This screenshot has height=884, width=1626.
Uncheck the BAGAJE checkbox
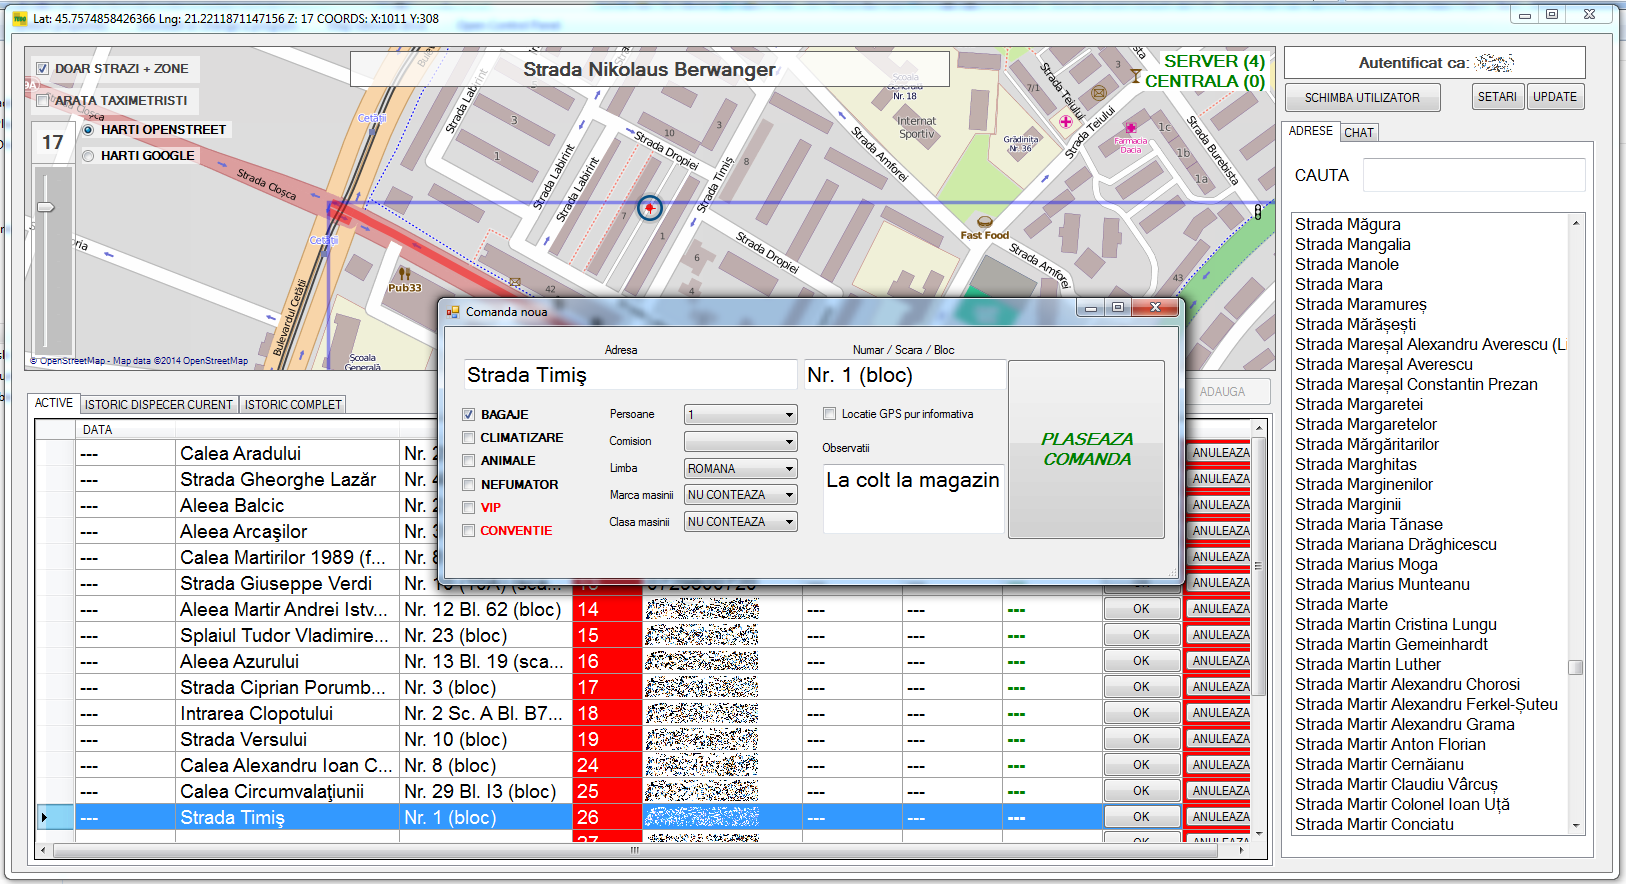click(468, 414)
